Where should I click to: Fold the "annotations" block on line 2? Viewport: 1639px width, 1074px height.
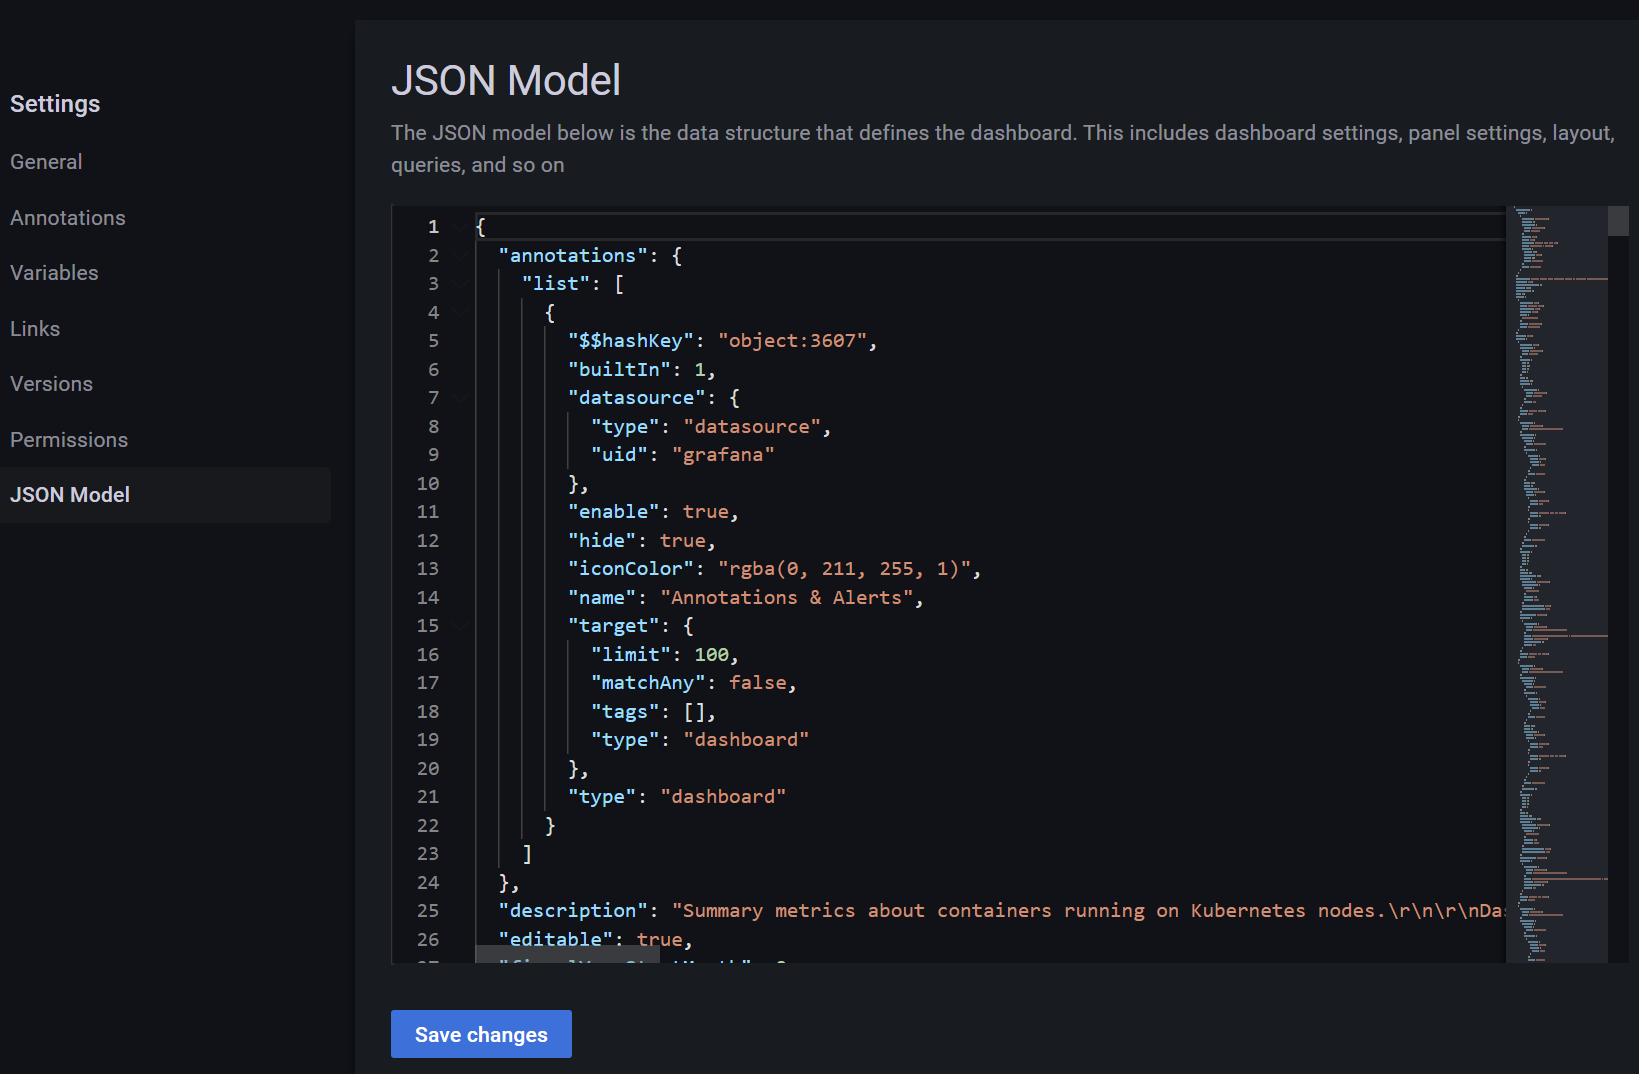click(x=460, y=256)
